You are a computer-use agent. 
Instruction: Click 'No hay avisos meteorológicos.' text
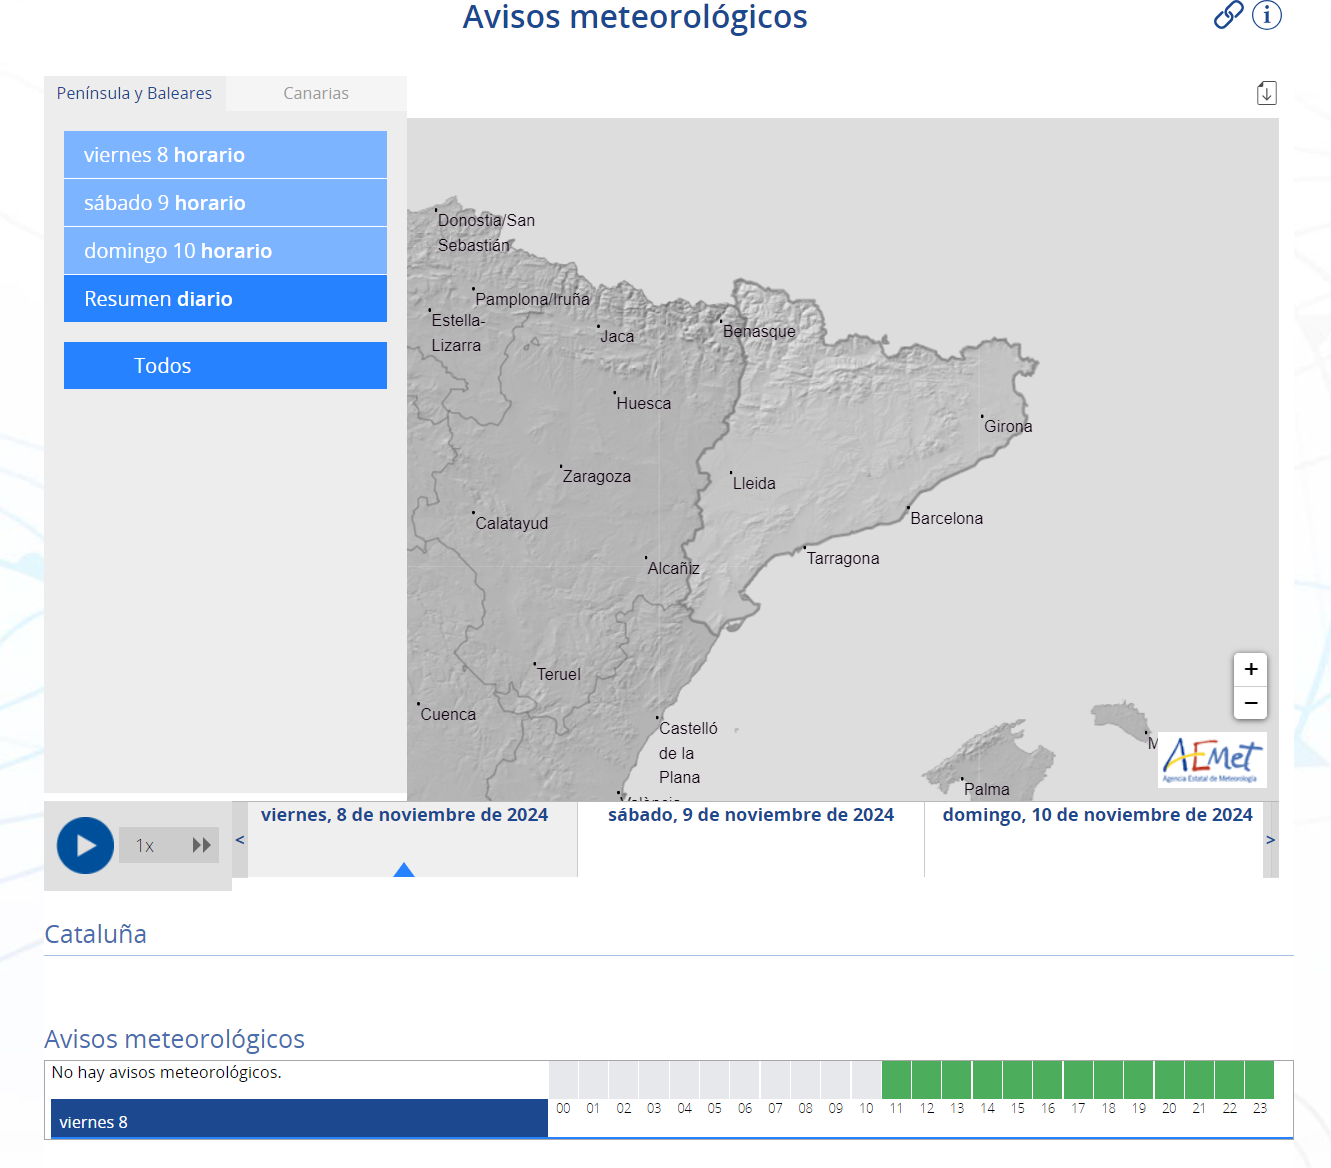point(167,1072)
